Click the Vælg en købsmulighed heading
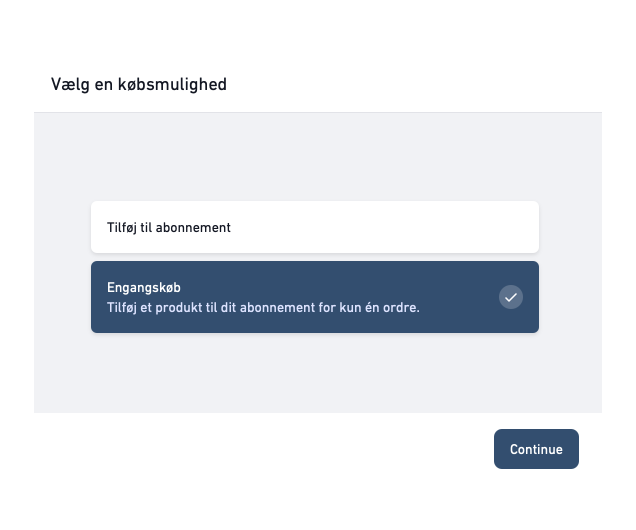The height and width of the screenshot is (530, 636). pyautogui.click(x=139, y=84)
